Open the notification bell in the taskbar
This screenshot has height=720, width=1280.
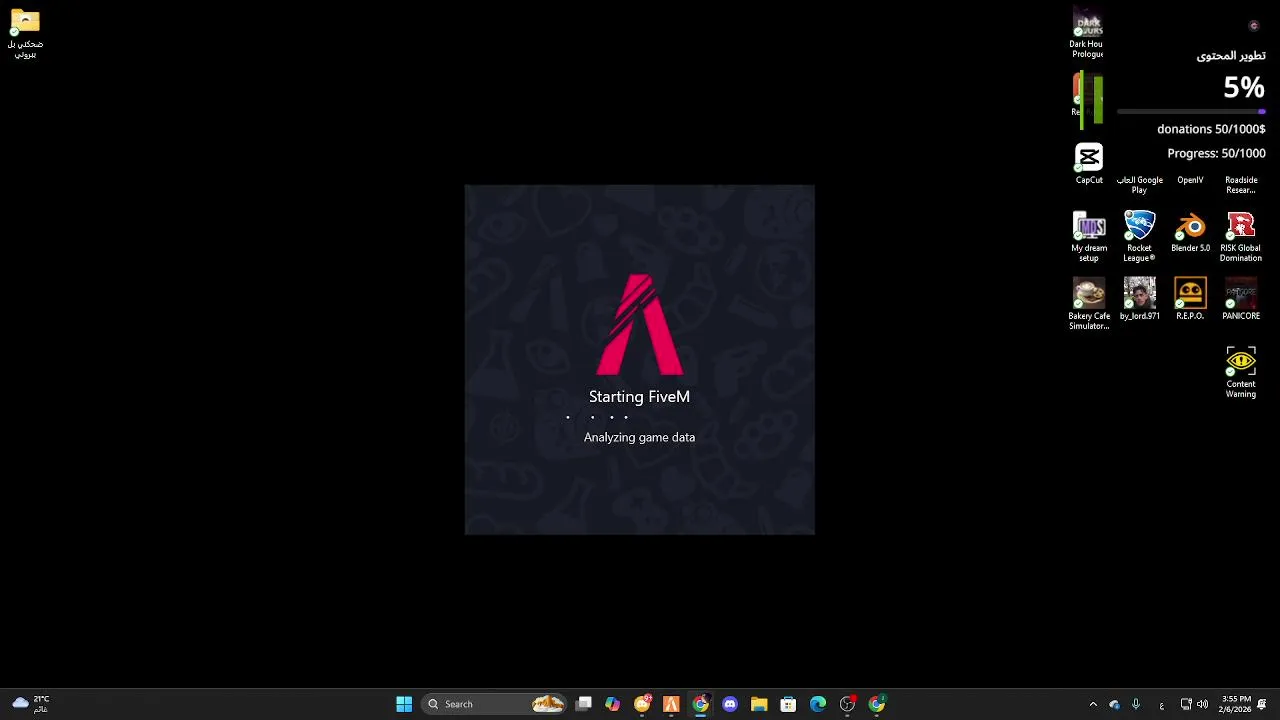click(x=1263, y=704)
